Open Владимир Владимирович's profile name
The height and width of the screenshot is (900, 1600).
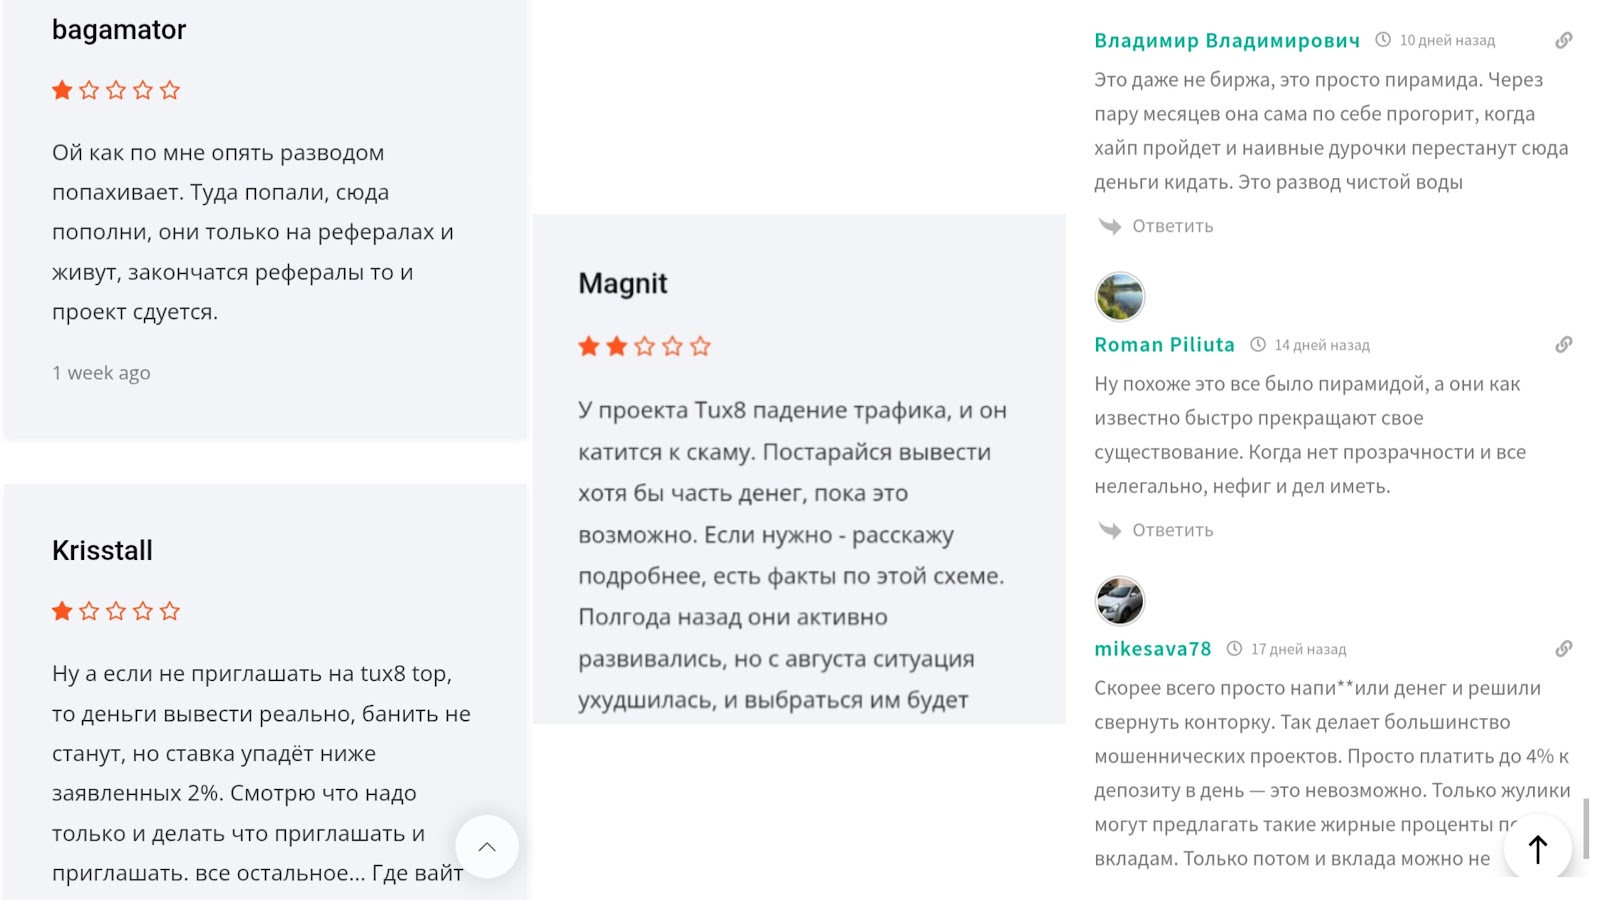1227,41
